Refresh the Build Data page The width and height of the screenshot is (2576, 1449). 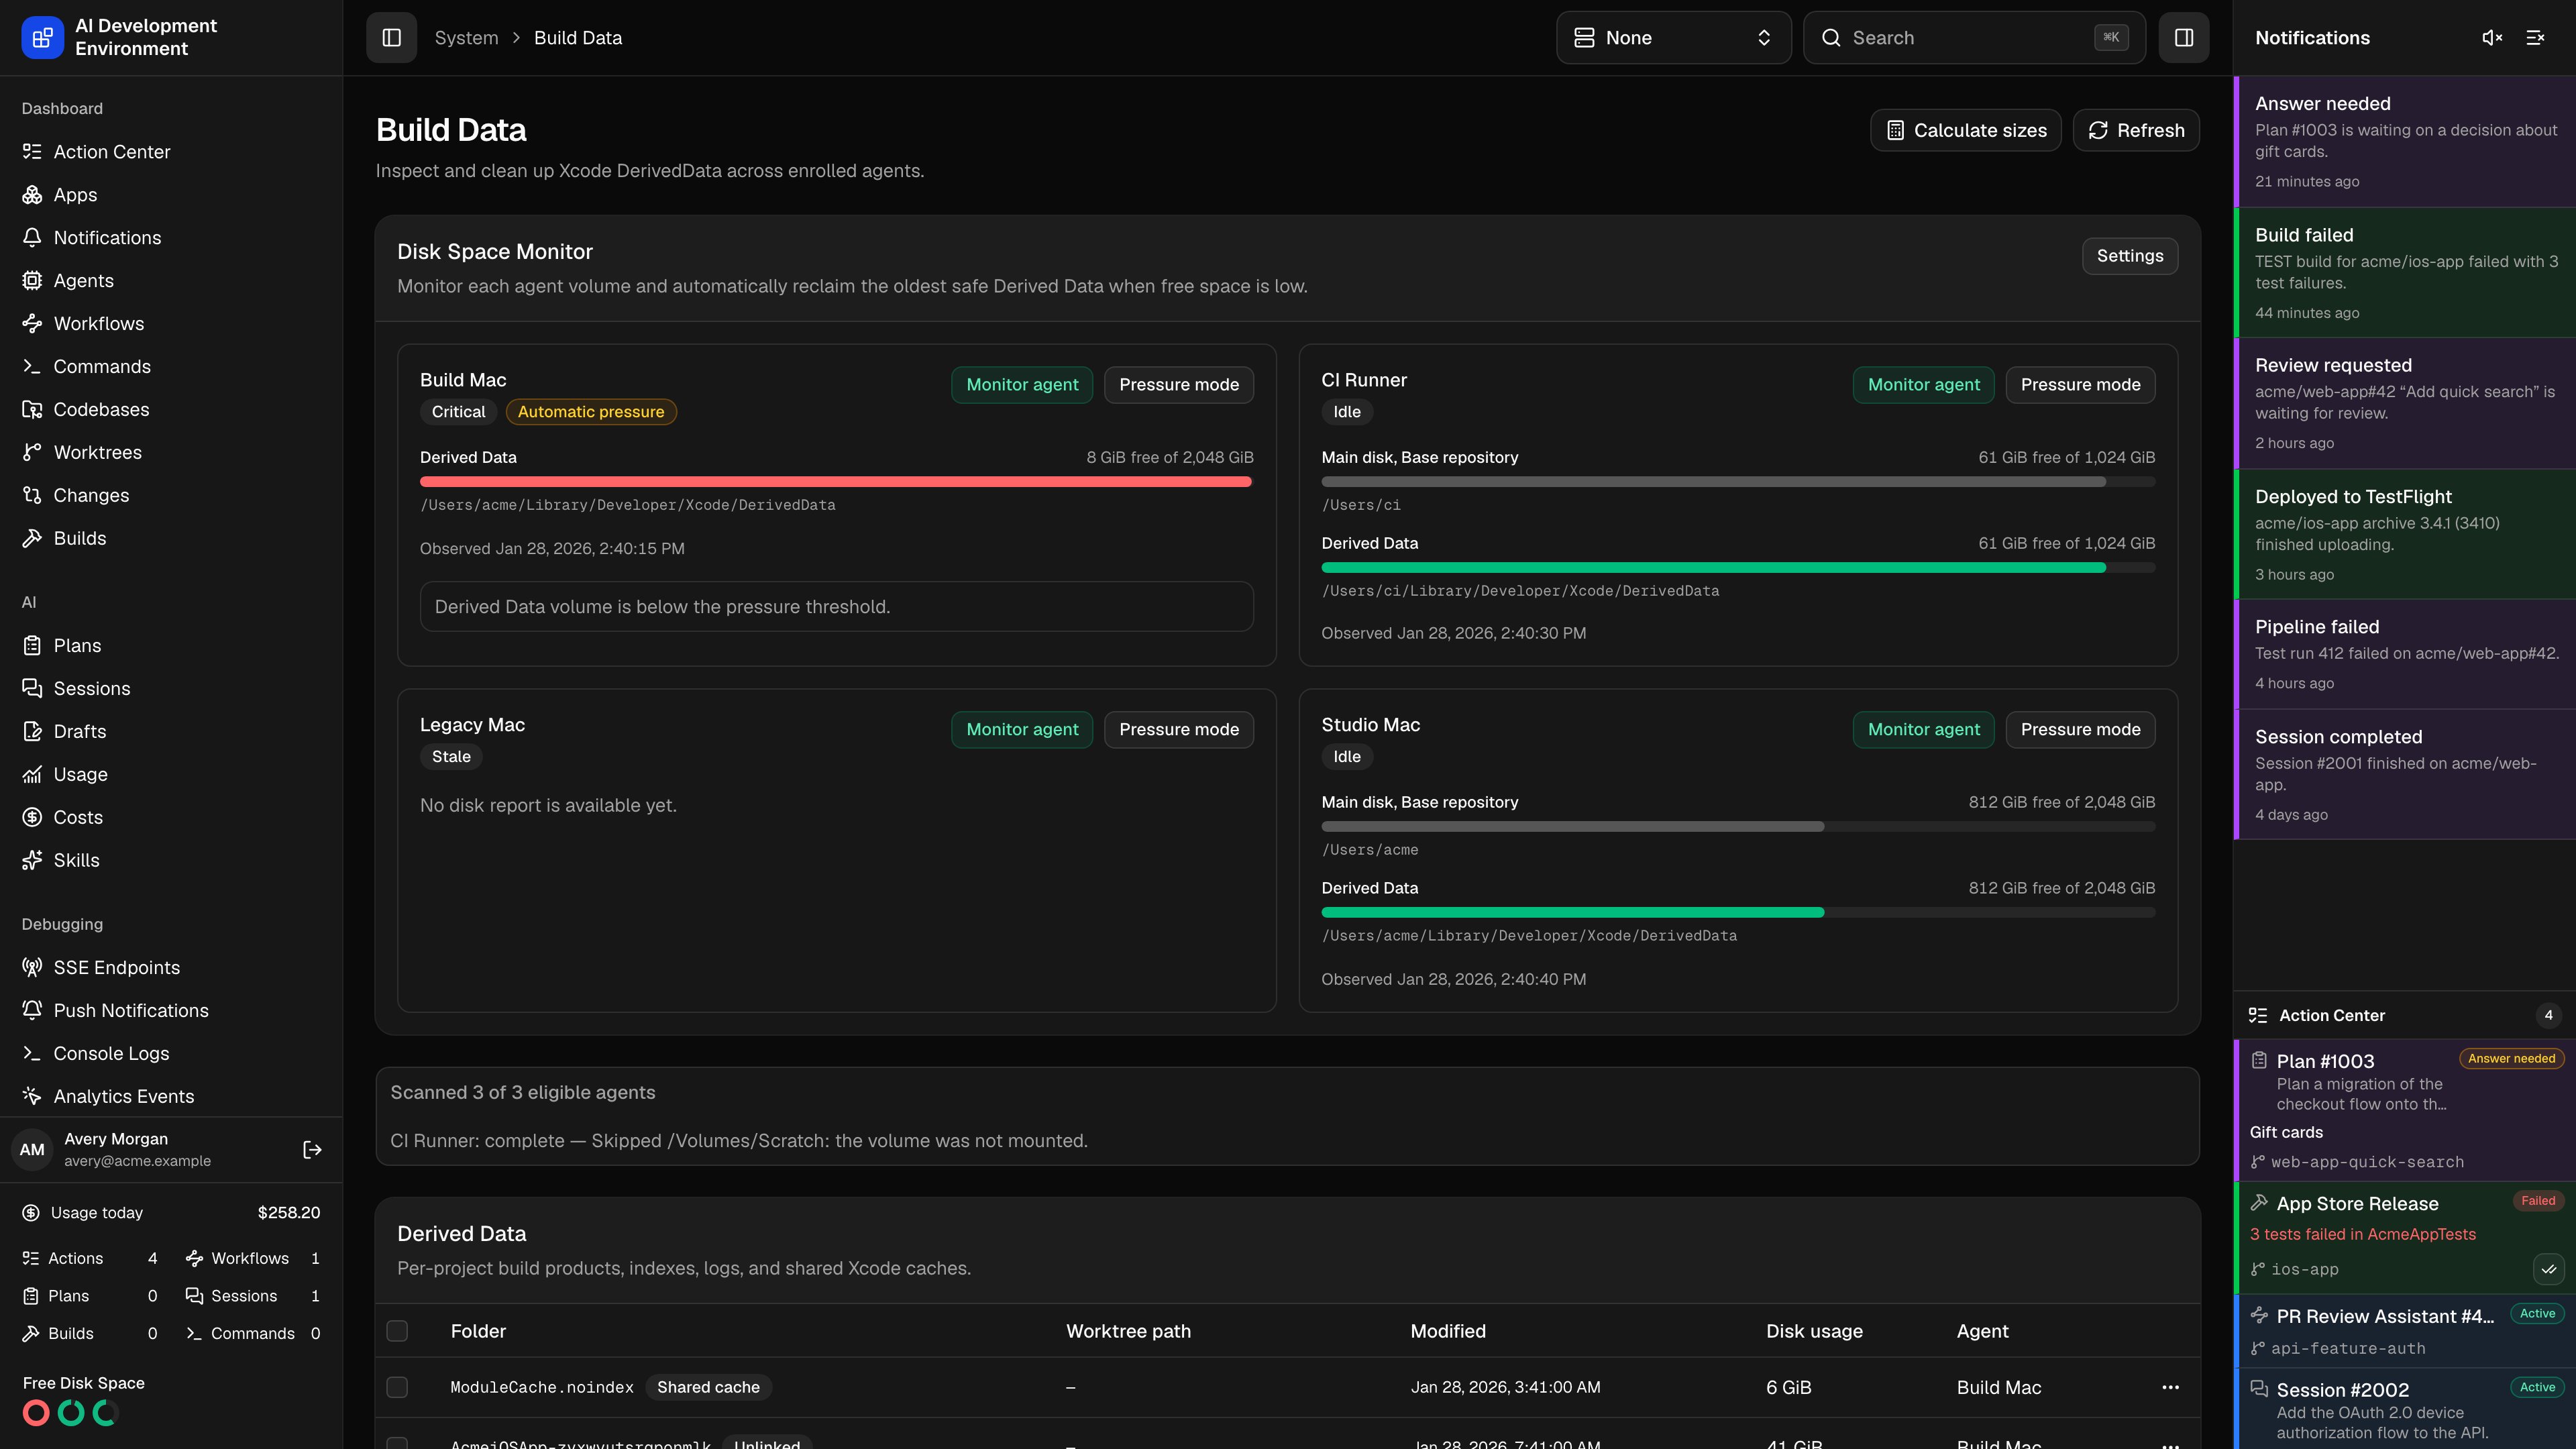(2135, 130)
